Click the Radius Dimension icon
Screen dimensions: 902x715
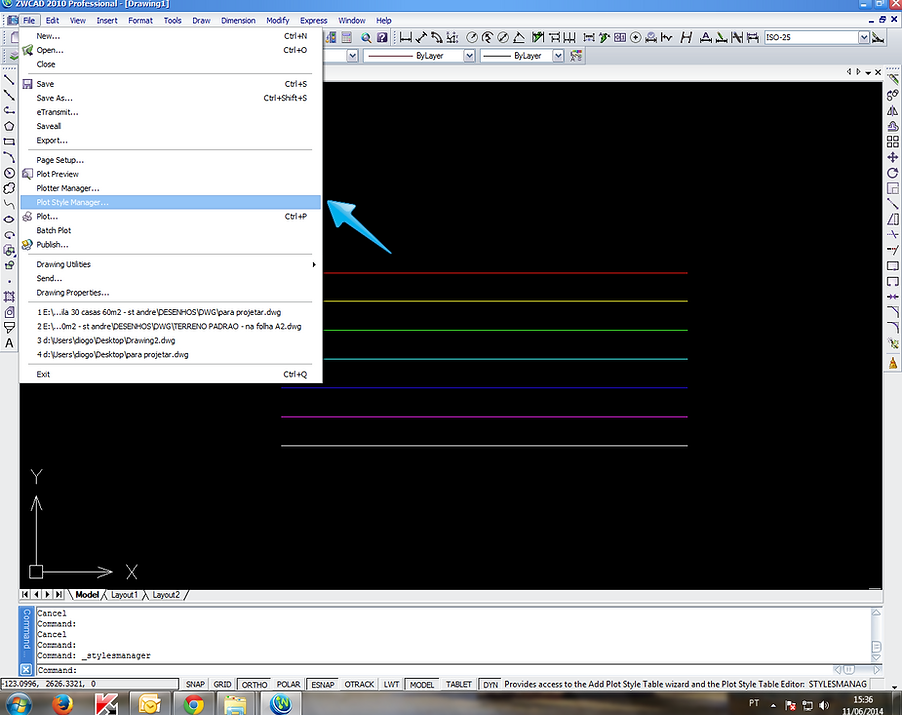[472, 37]
